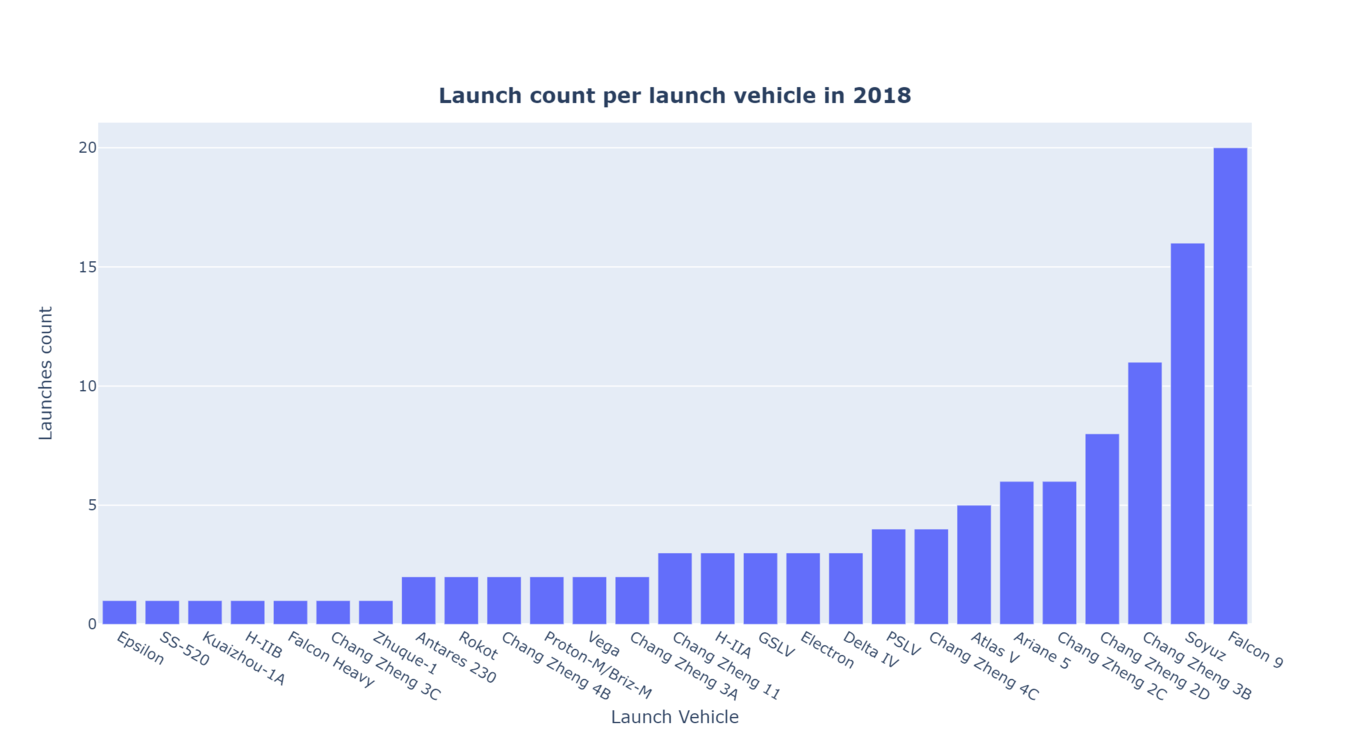Click the 'Launch Vehicle' x-axis title
The height and width of the screenshot is (736, 1350).
(675, 717)
